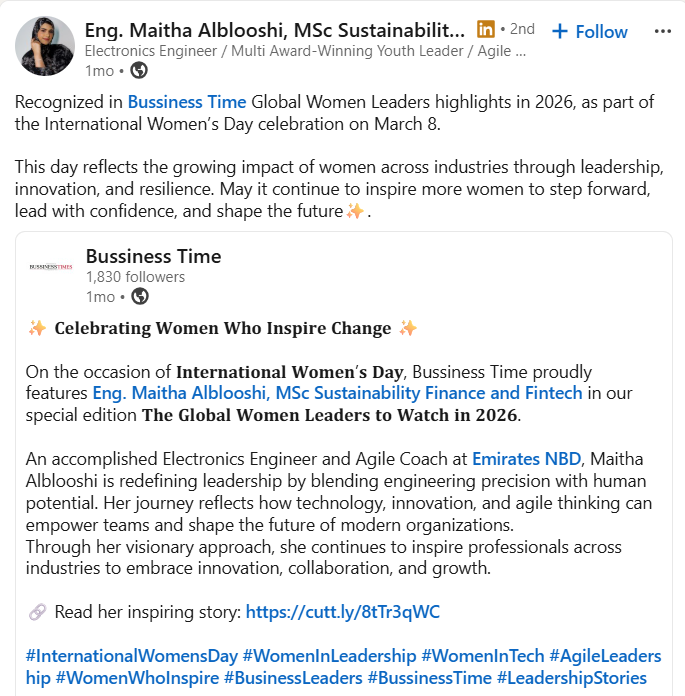Click the #WomenInTech hashtag
685x696 pixels.
[x=482, y=656]
